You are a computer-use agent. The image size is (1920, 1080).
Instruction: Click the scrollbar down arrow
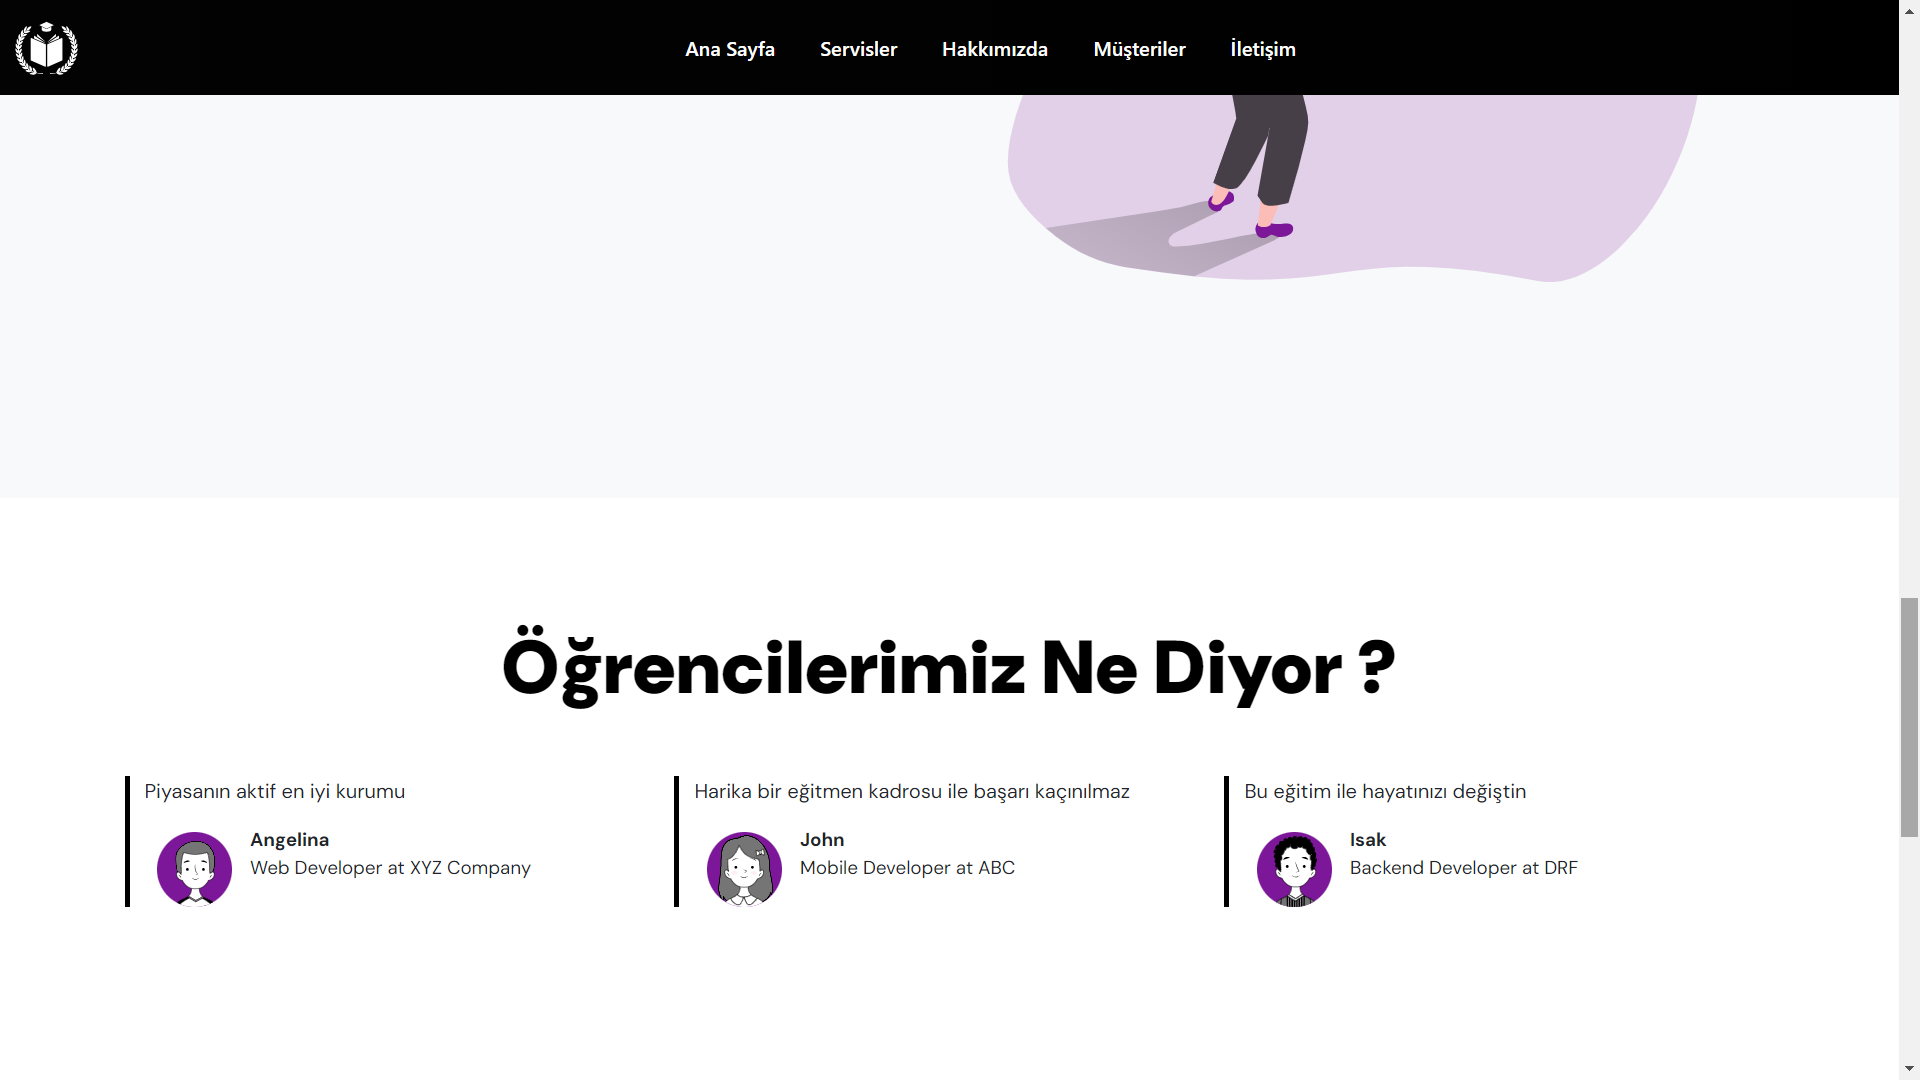1909,1069
